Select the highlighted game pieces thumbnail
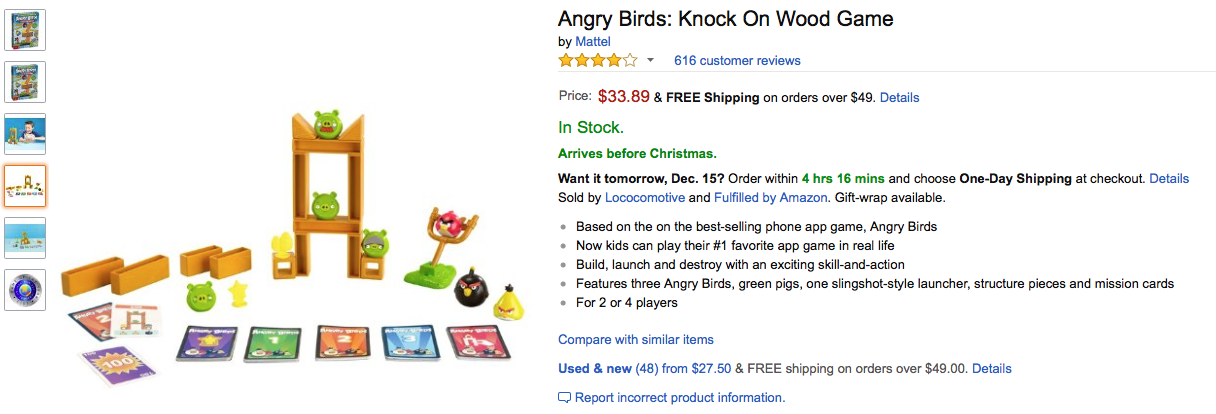Screen dimensions: 1216x414 (x=25, y=186)
